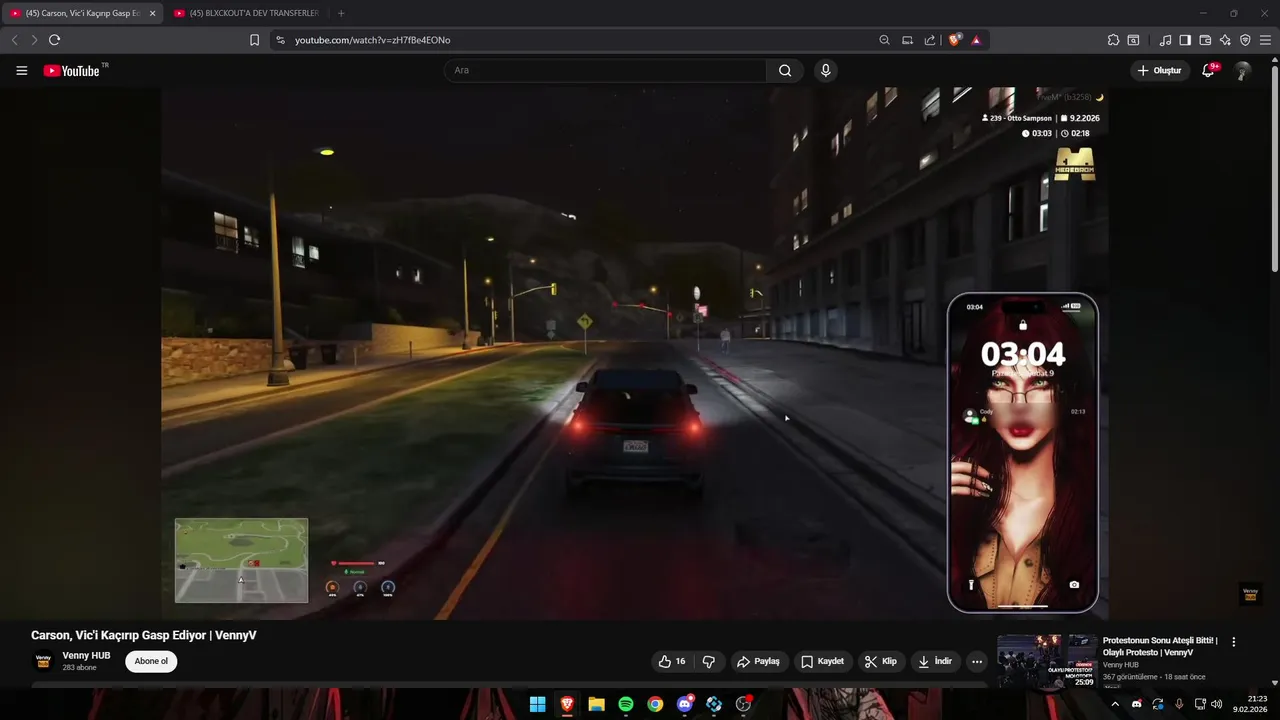
Task: Open Spotify from the taskbar
Action: tap(626, 704)
